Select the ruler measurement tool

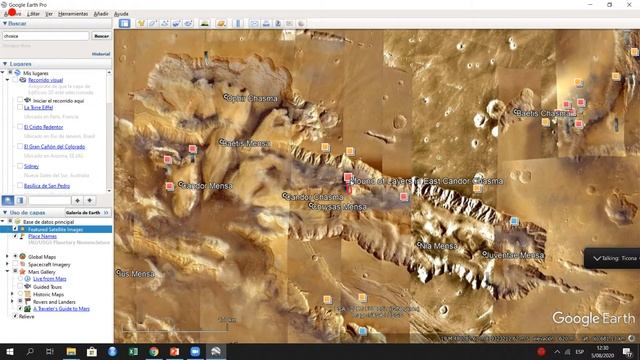coord(238,23)
